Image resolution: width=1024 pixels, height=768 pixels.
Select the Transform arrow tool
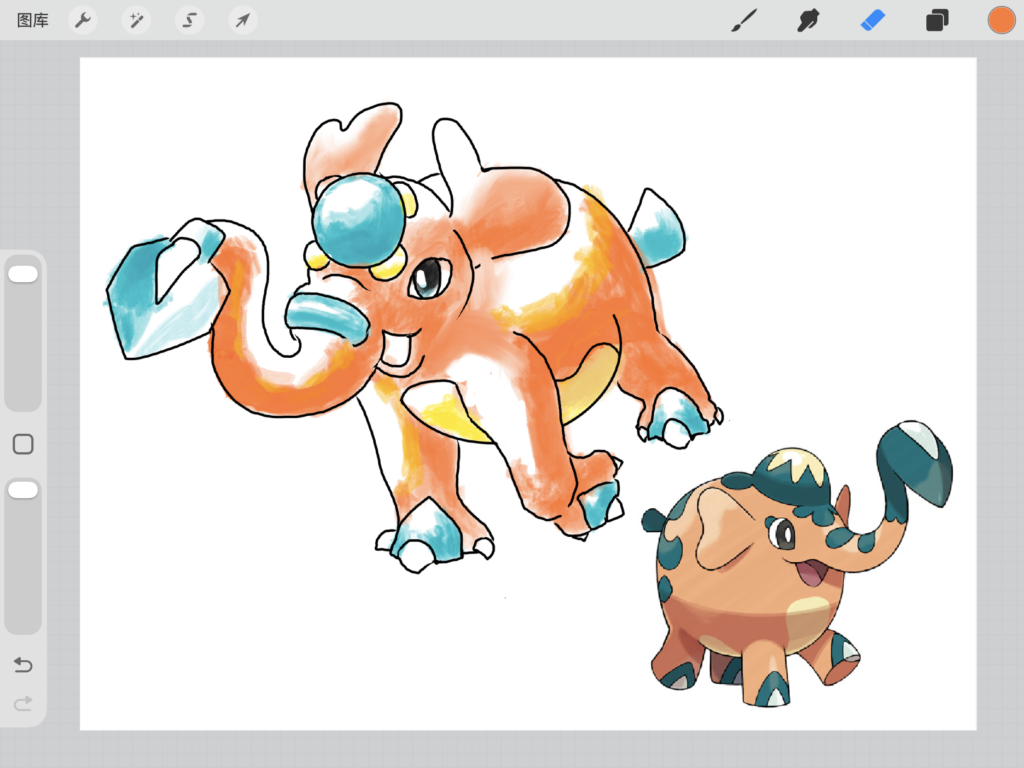click(x=242, y=20)
